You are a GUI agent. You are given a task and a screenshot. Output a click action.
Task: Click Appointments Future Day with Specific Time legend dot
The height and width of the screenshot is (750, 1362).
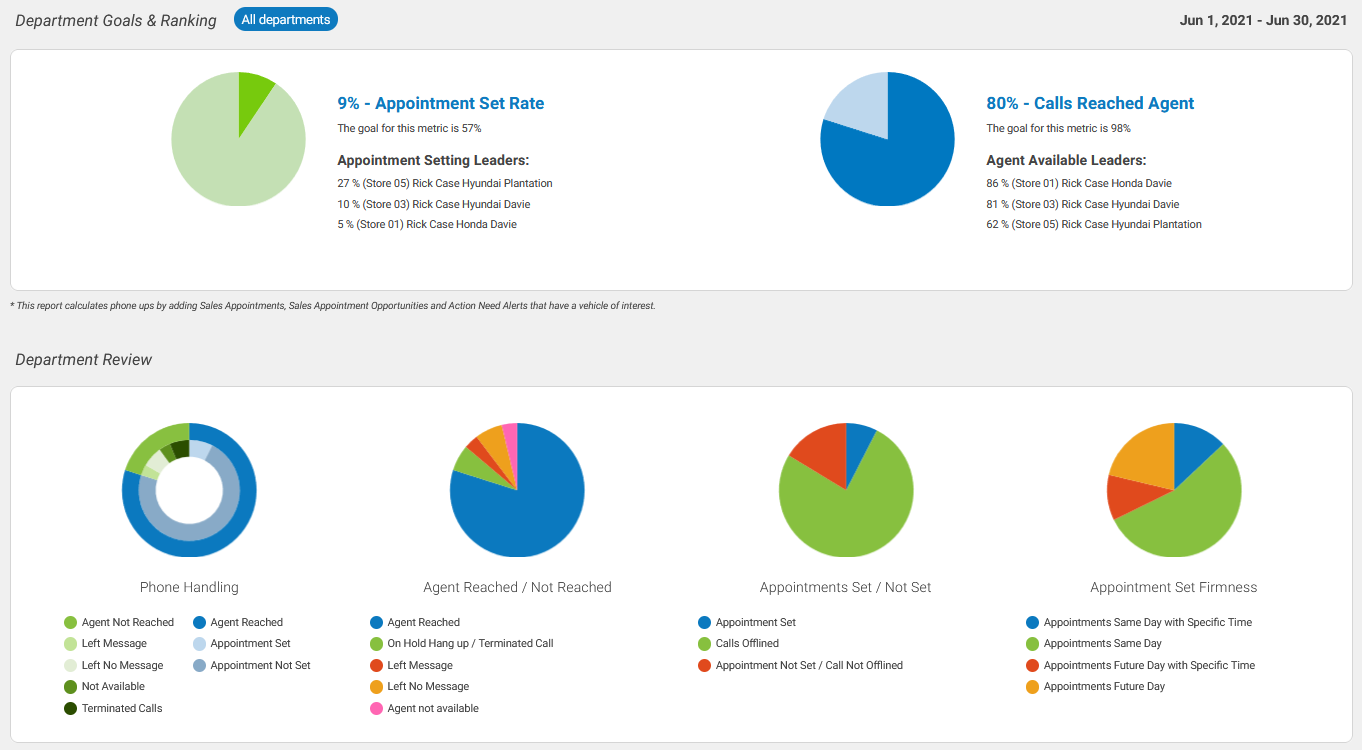click(1033, 665)
